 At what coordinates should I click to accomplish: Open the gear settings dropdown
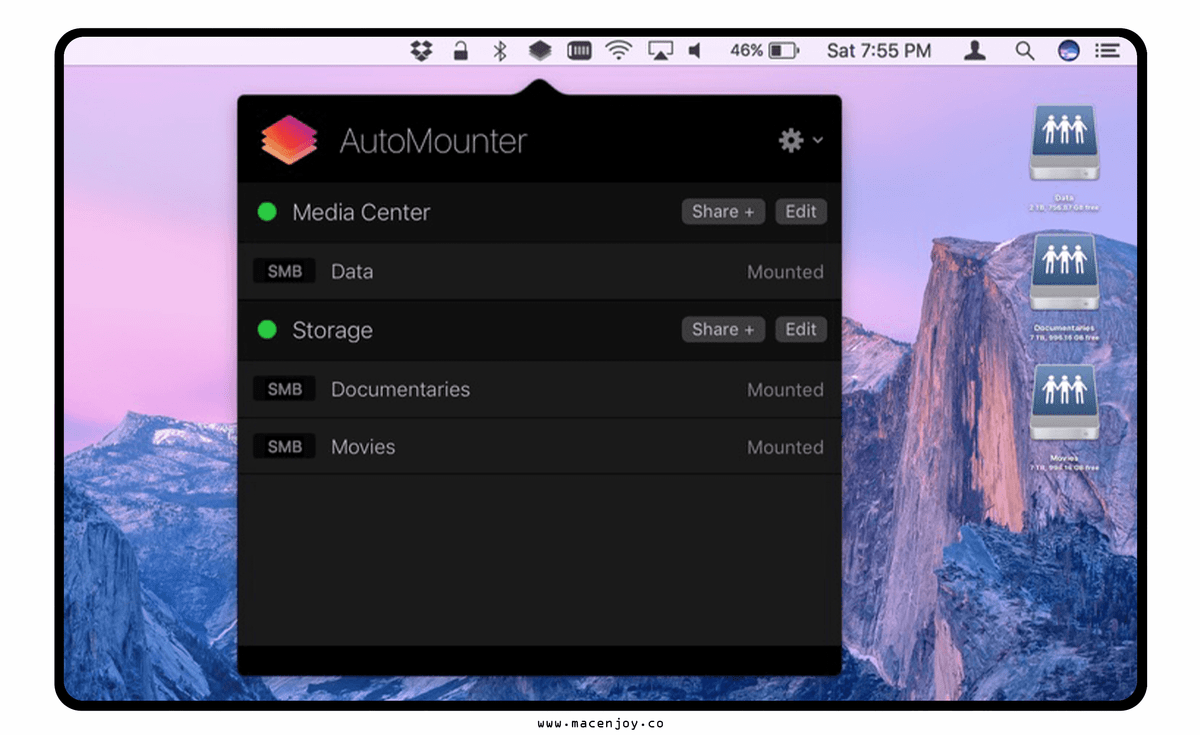coord(801,140)
